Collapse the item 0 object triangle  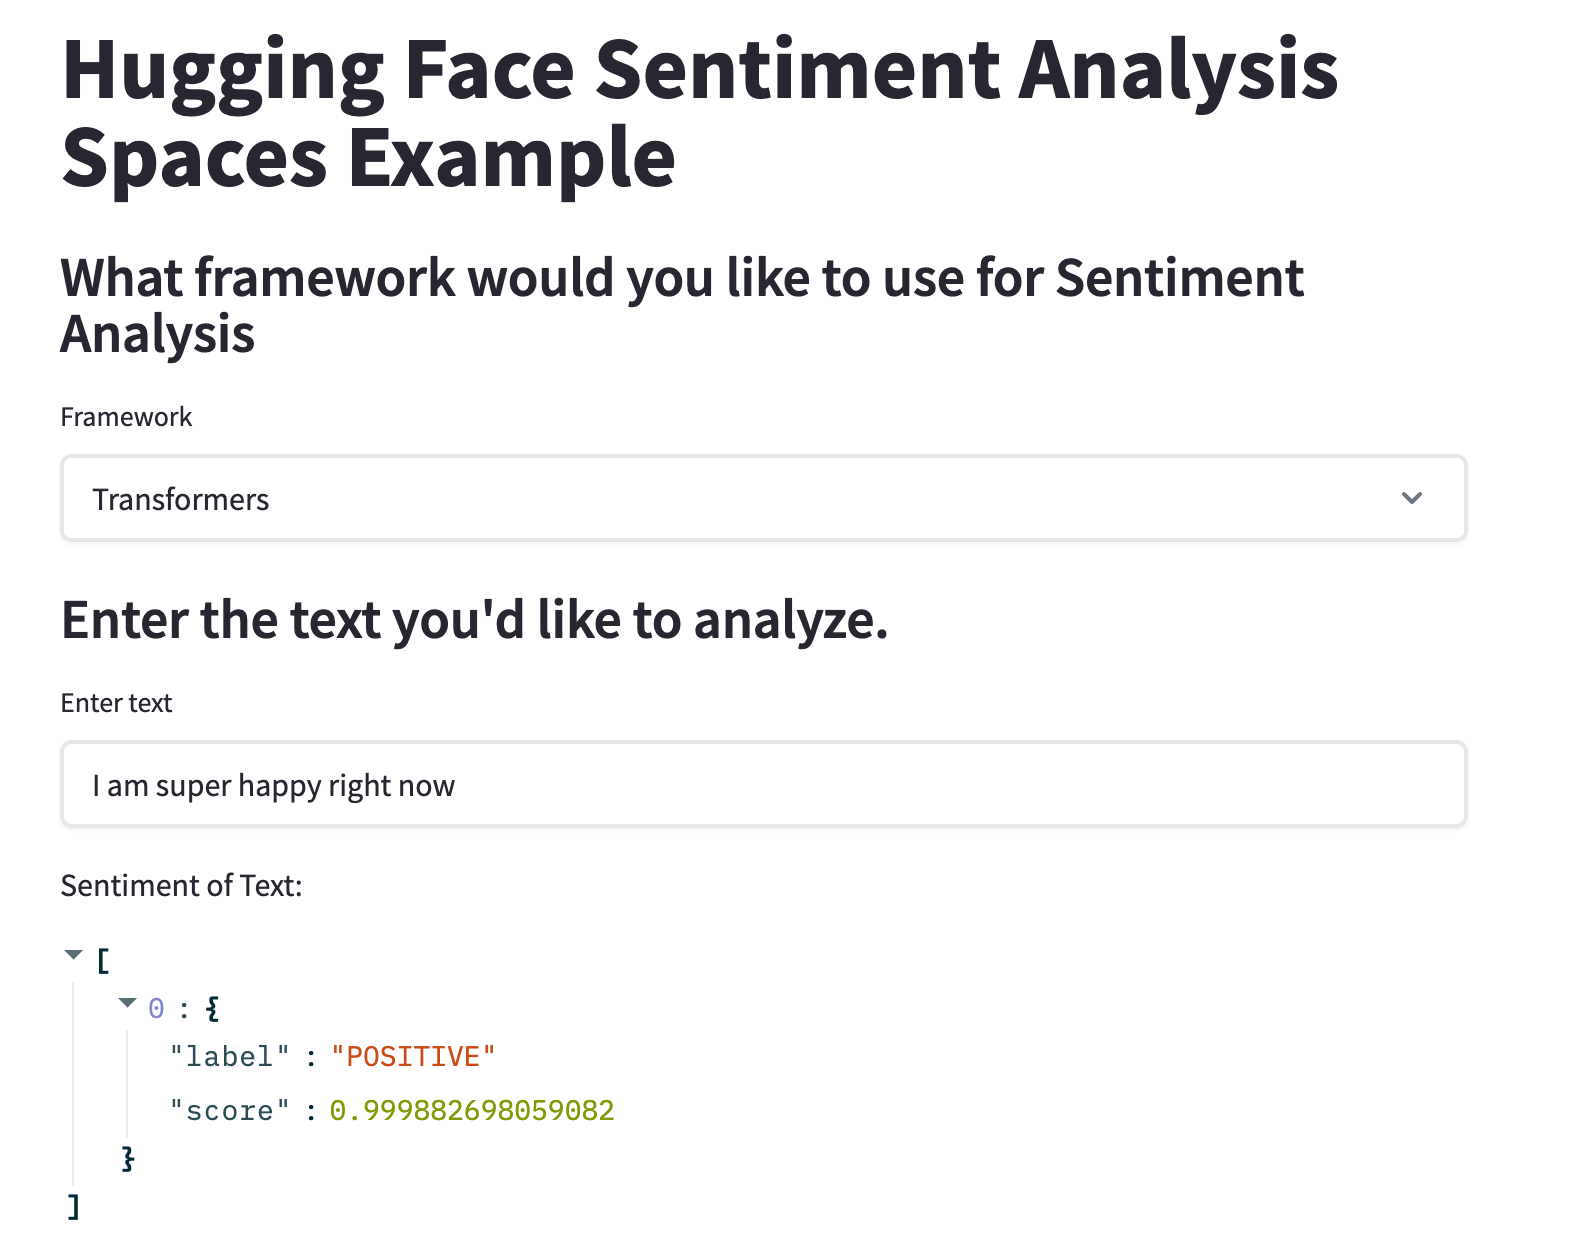[127, 1003]
